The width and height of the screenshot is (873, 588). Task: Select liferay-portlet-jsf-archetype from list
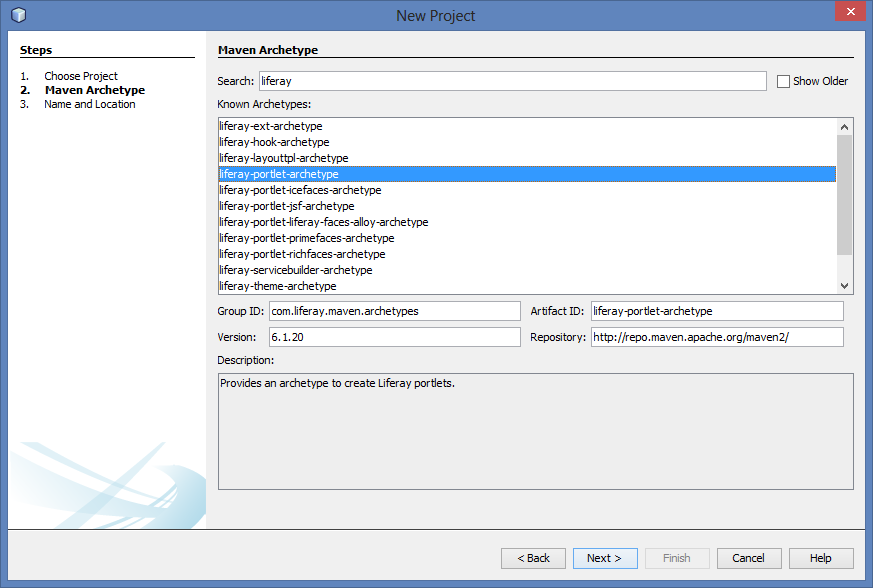[286, 206]
